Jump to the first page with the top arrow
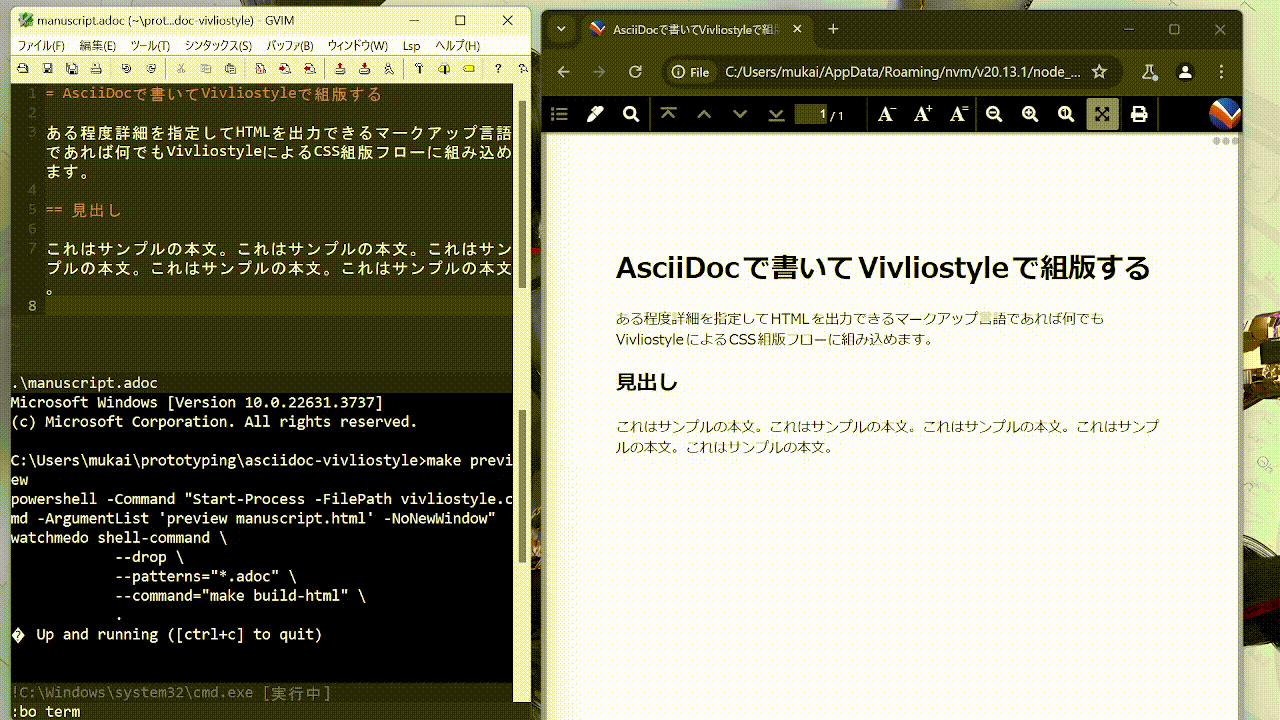The width and height of the screenshot is (1280, 720). (669, 114)
